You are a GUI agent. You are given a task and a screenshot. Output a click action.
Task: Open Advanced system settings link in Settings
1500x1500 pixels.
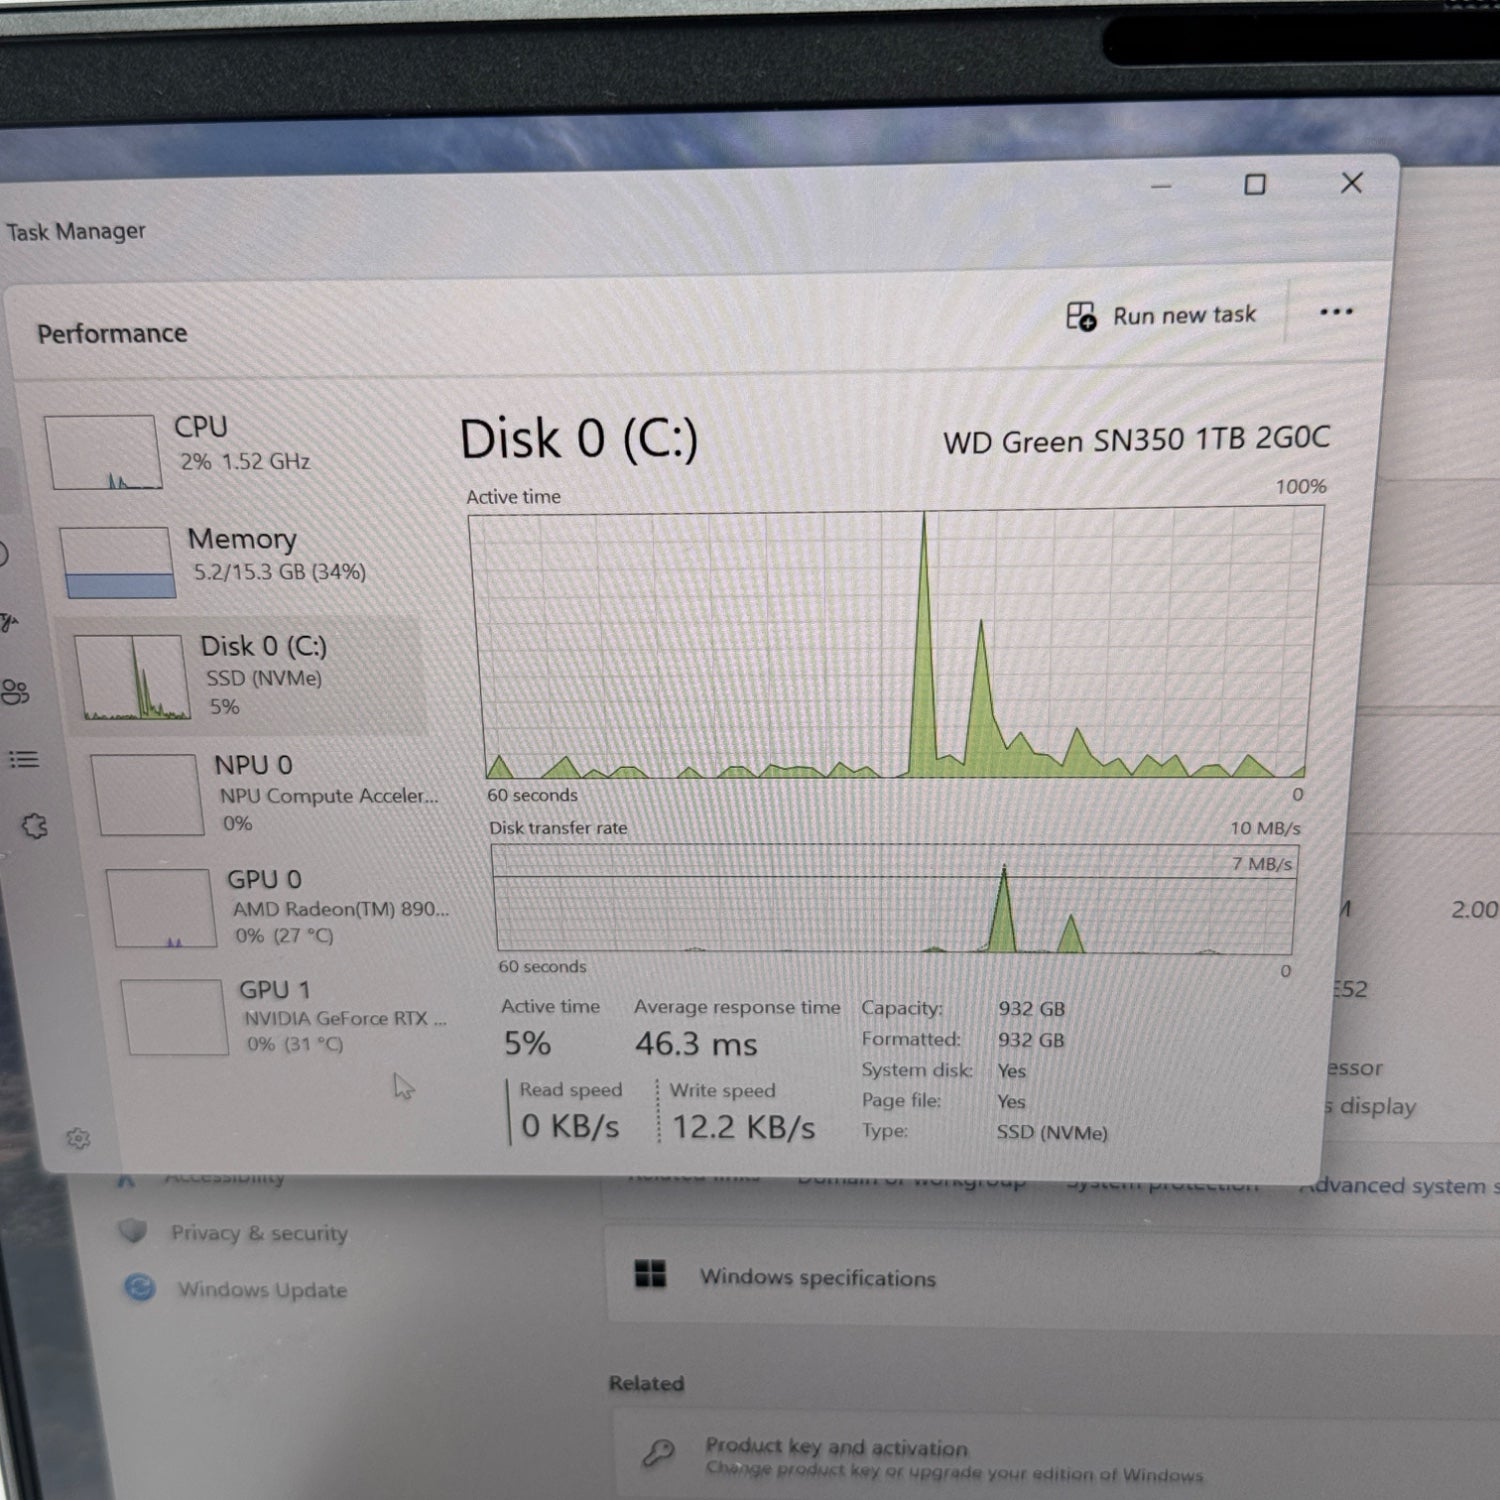tap(1400, 1186)
